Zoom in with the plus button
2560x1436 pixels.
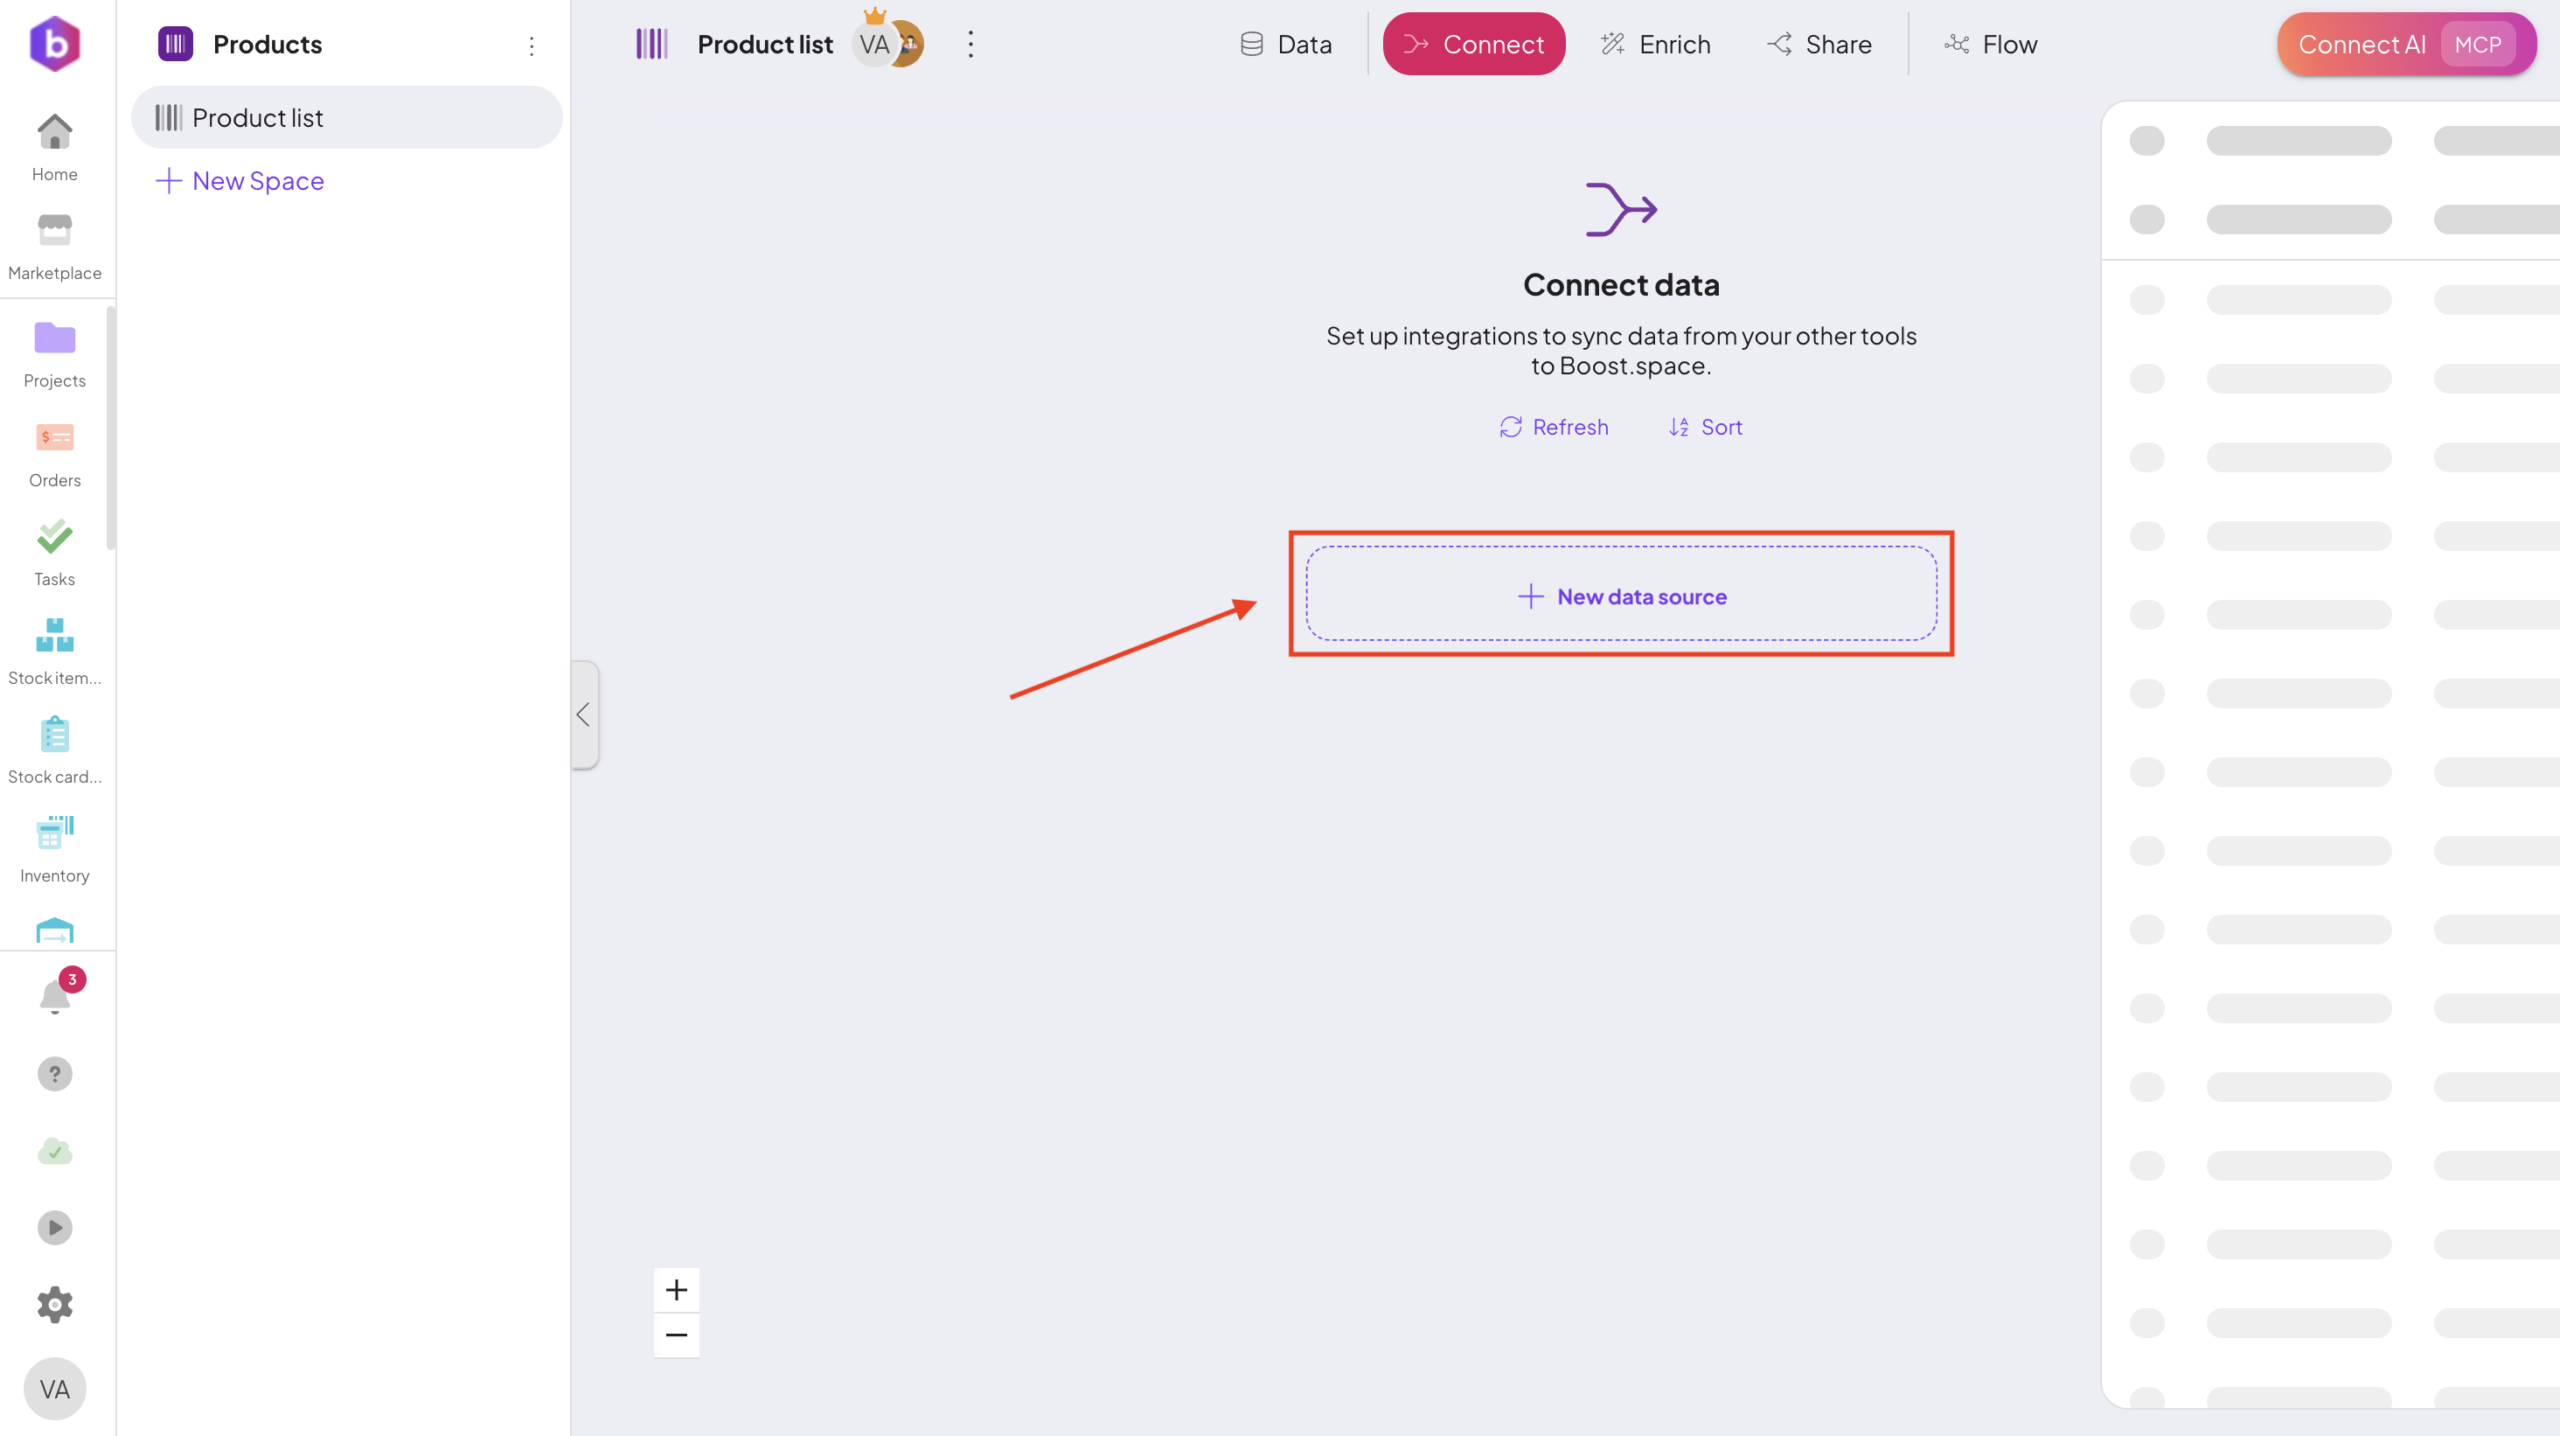coord(676,1290)
